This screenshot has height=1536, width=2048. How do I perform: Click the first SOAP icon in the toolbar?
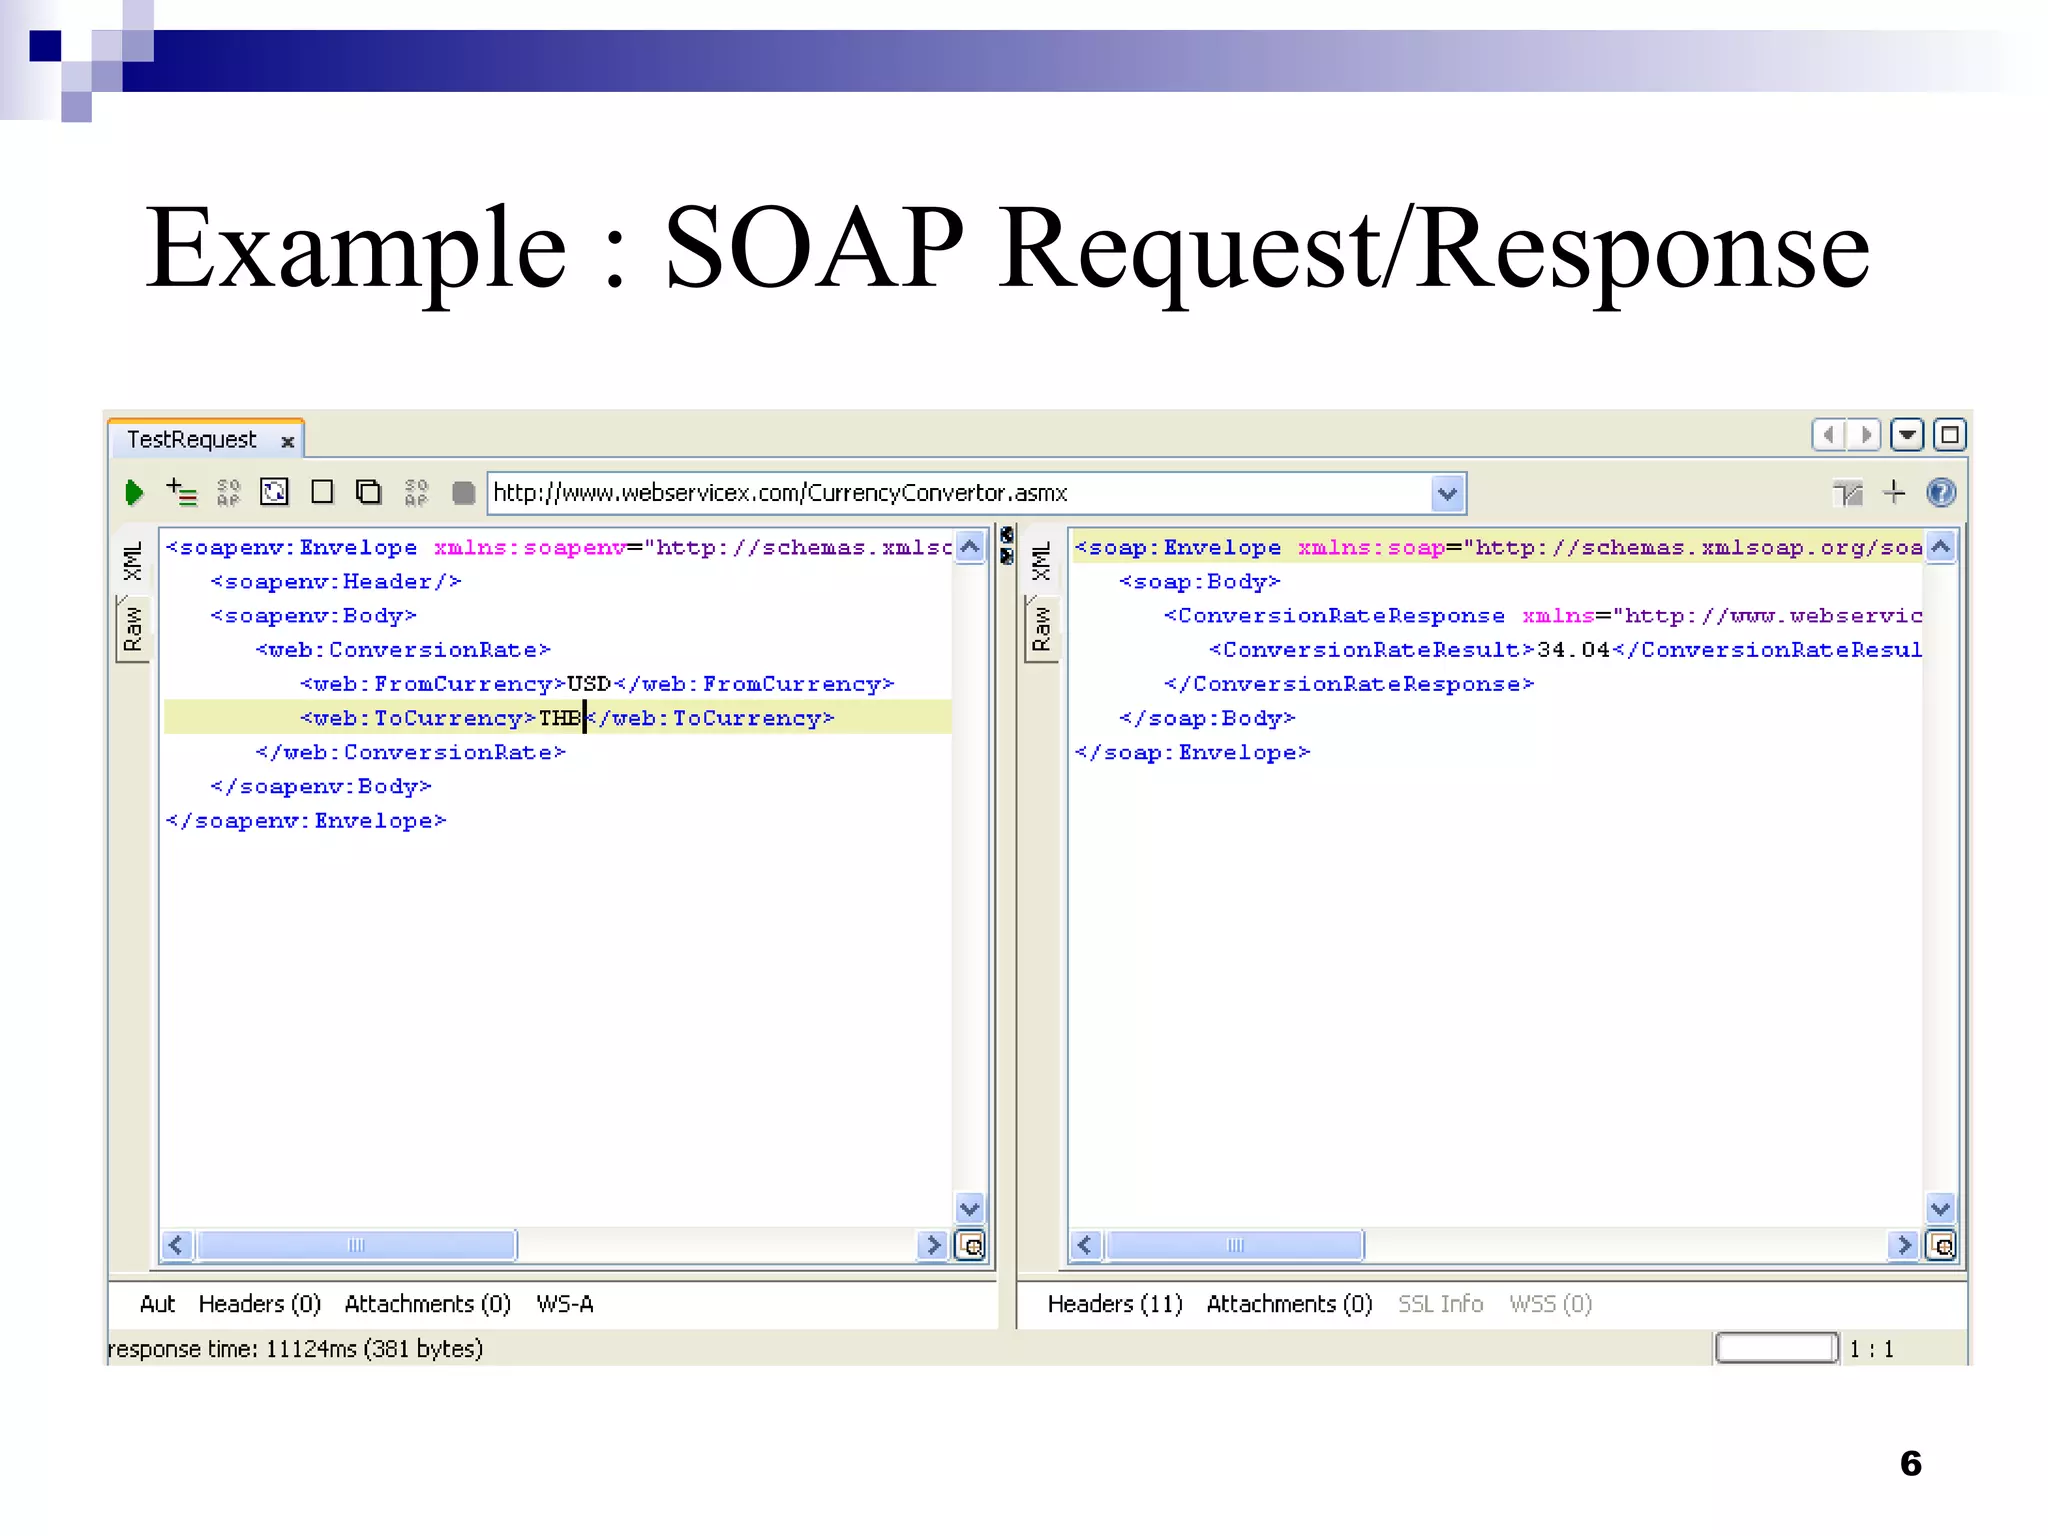(228, 492)
